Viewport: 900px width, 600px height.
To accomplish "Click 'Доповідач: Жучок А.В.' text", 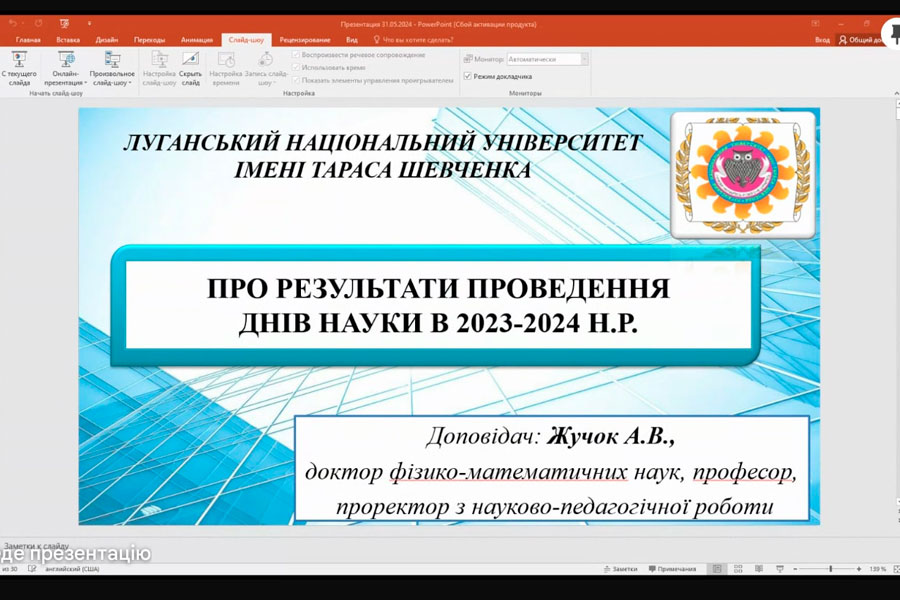I will (550, 436).
